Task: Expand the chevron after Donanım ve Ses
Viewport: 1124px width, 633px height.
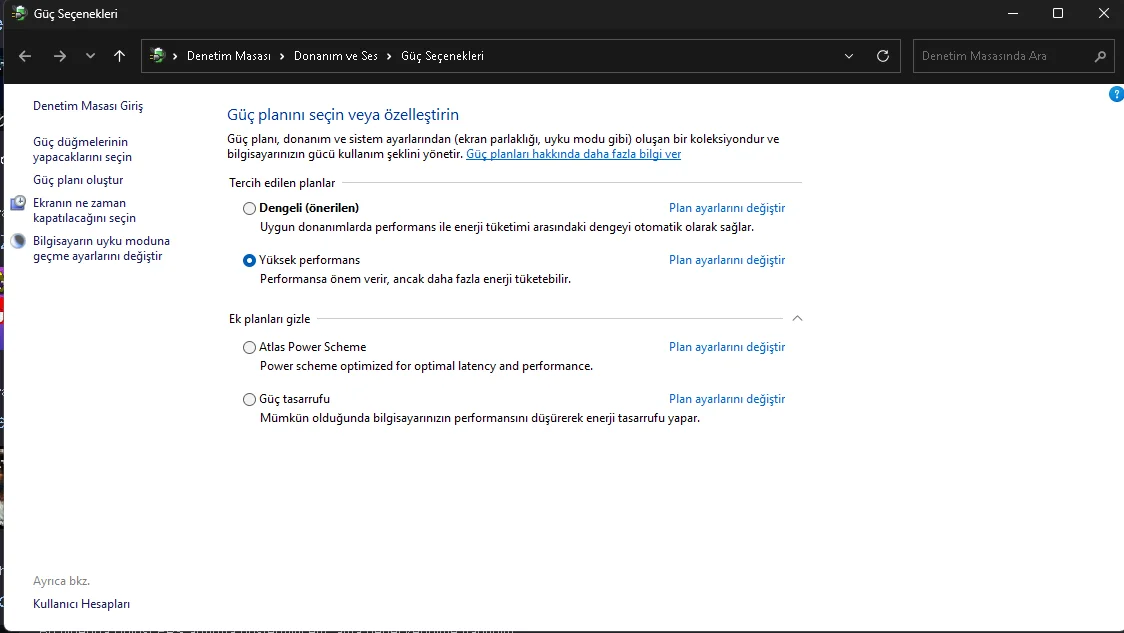Action: 389,56
